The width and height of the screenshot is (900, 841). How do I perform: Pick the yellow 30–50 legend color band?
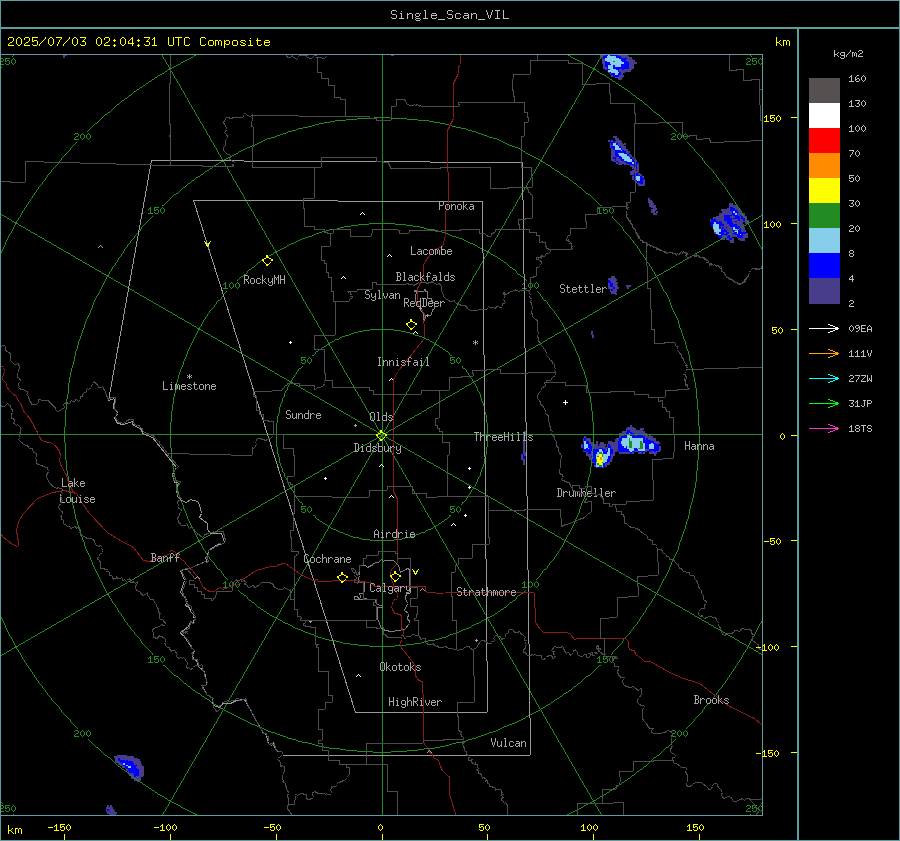pyautogui.click(x=824, y=191)
